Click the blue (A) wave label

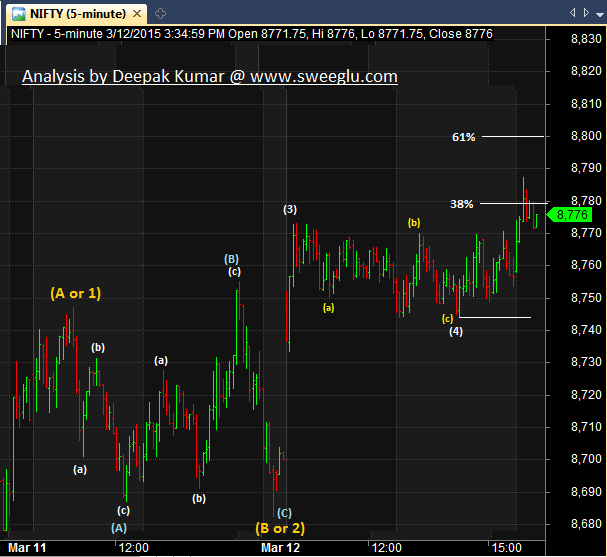(119, 528)
